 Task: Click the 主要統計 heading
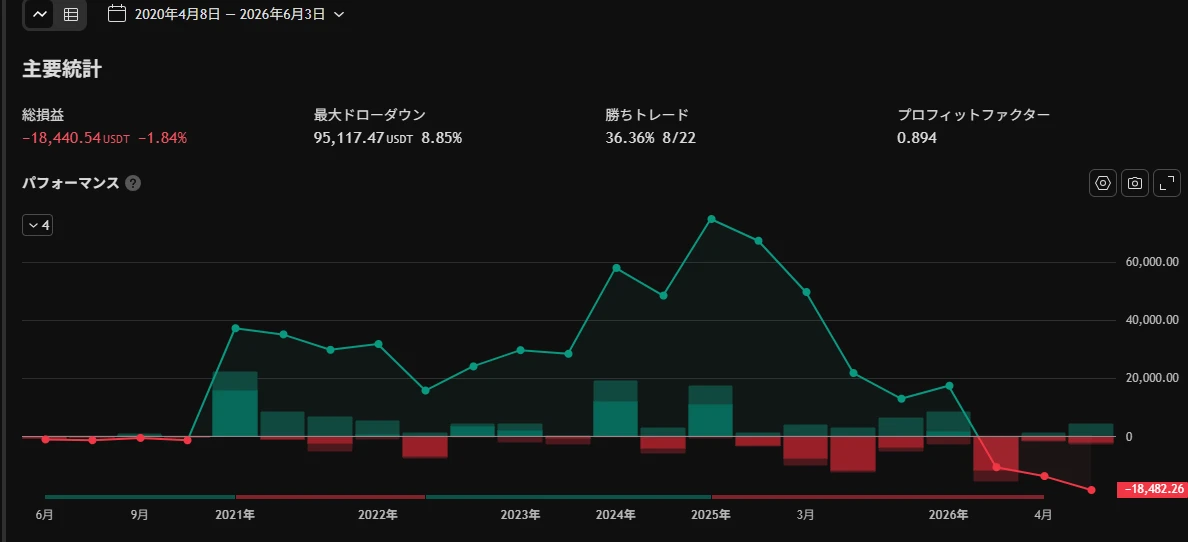point(62,70)
